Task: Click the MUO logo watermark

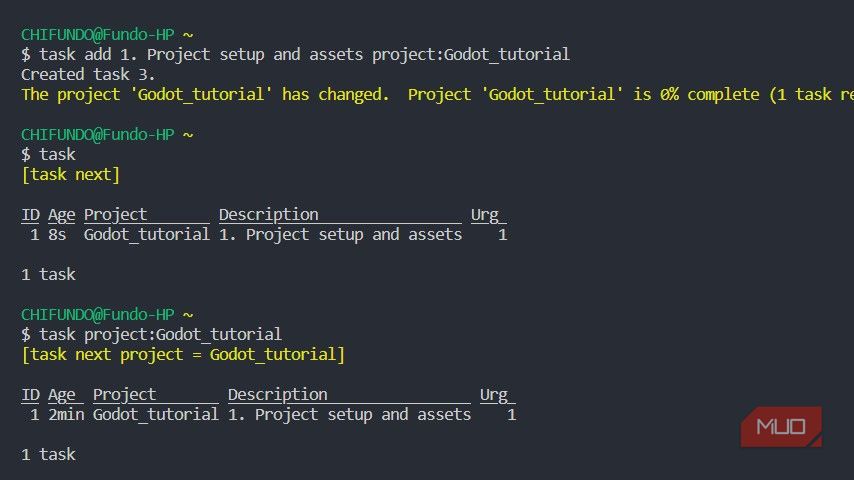Action: pos(781,427)
